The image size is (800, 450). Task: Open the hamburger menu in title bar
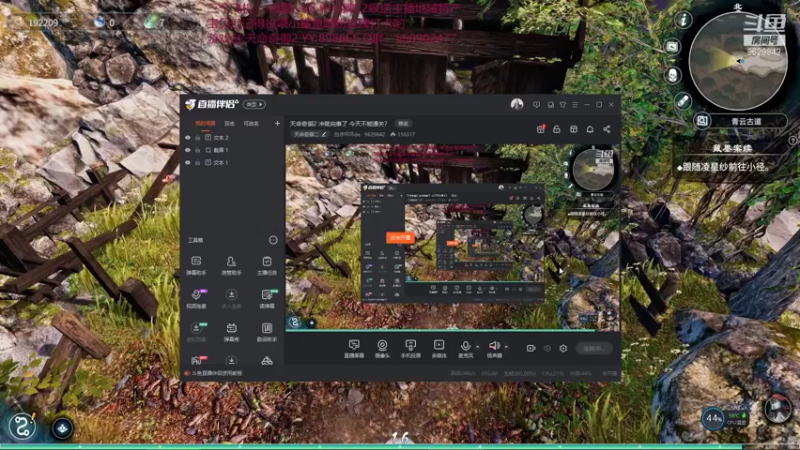coord(575,105)
